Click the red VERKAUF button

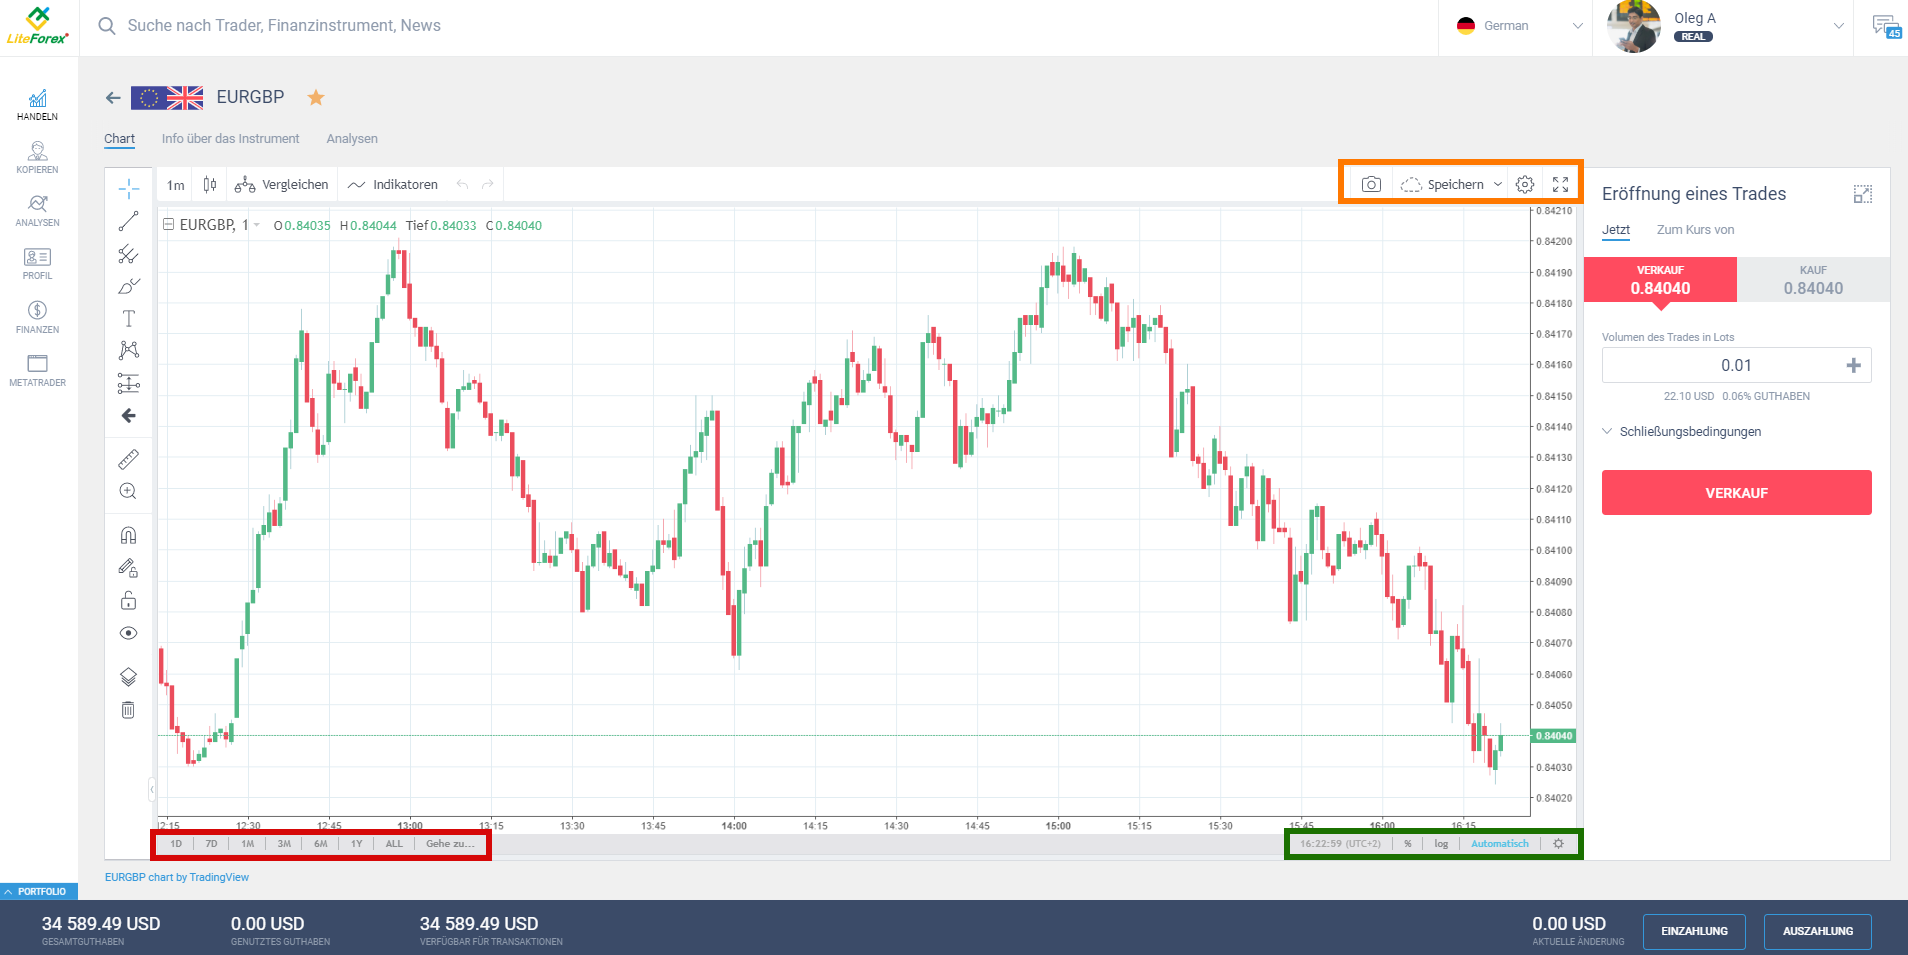click(x=1735, y=492)
